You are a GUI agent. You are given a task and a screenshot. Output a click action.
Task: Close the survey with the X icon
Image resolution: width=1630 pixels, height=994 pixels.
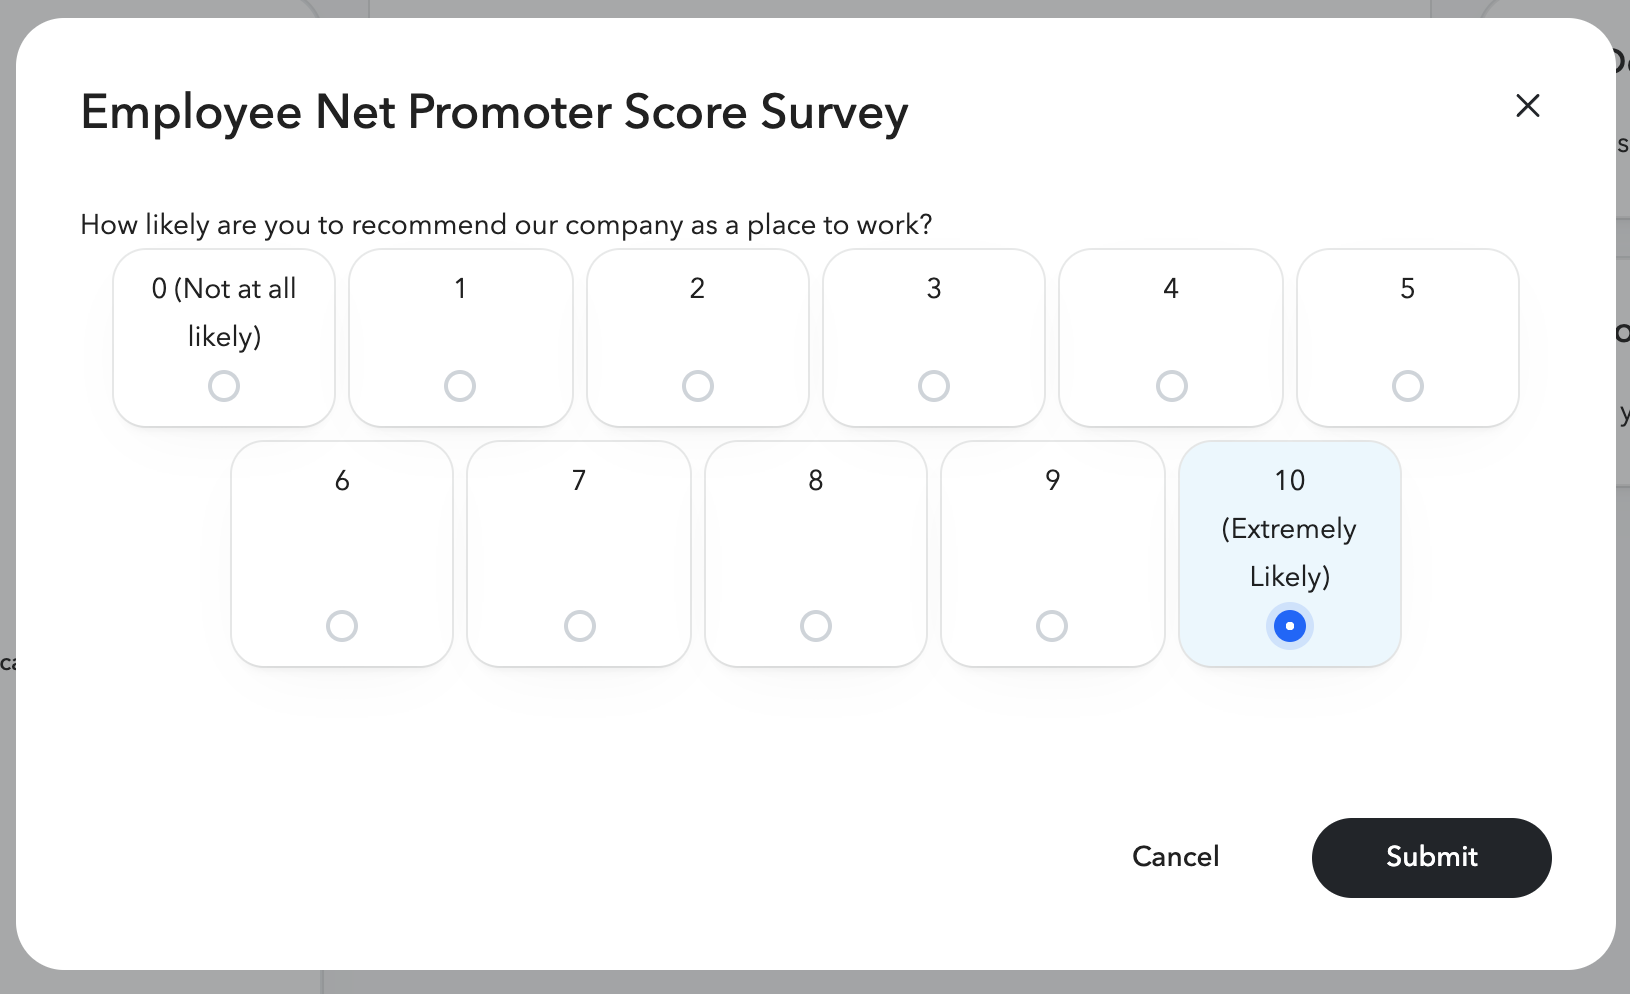click(x=1527, y=105)
